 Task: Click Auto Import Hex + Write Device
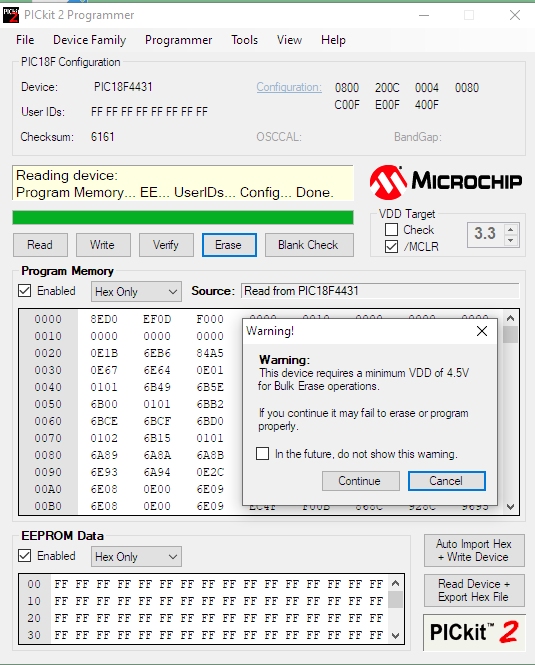[x=474, y=550]
